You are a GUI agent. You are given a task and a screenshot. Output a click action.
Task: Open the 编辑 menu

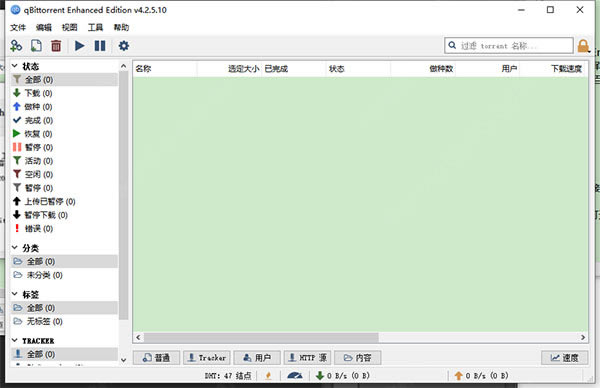pos(44,27)
